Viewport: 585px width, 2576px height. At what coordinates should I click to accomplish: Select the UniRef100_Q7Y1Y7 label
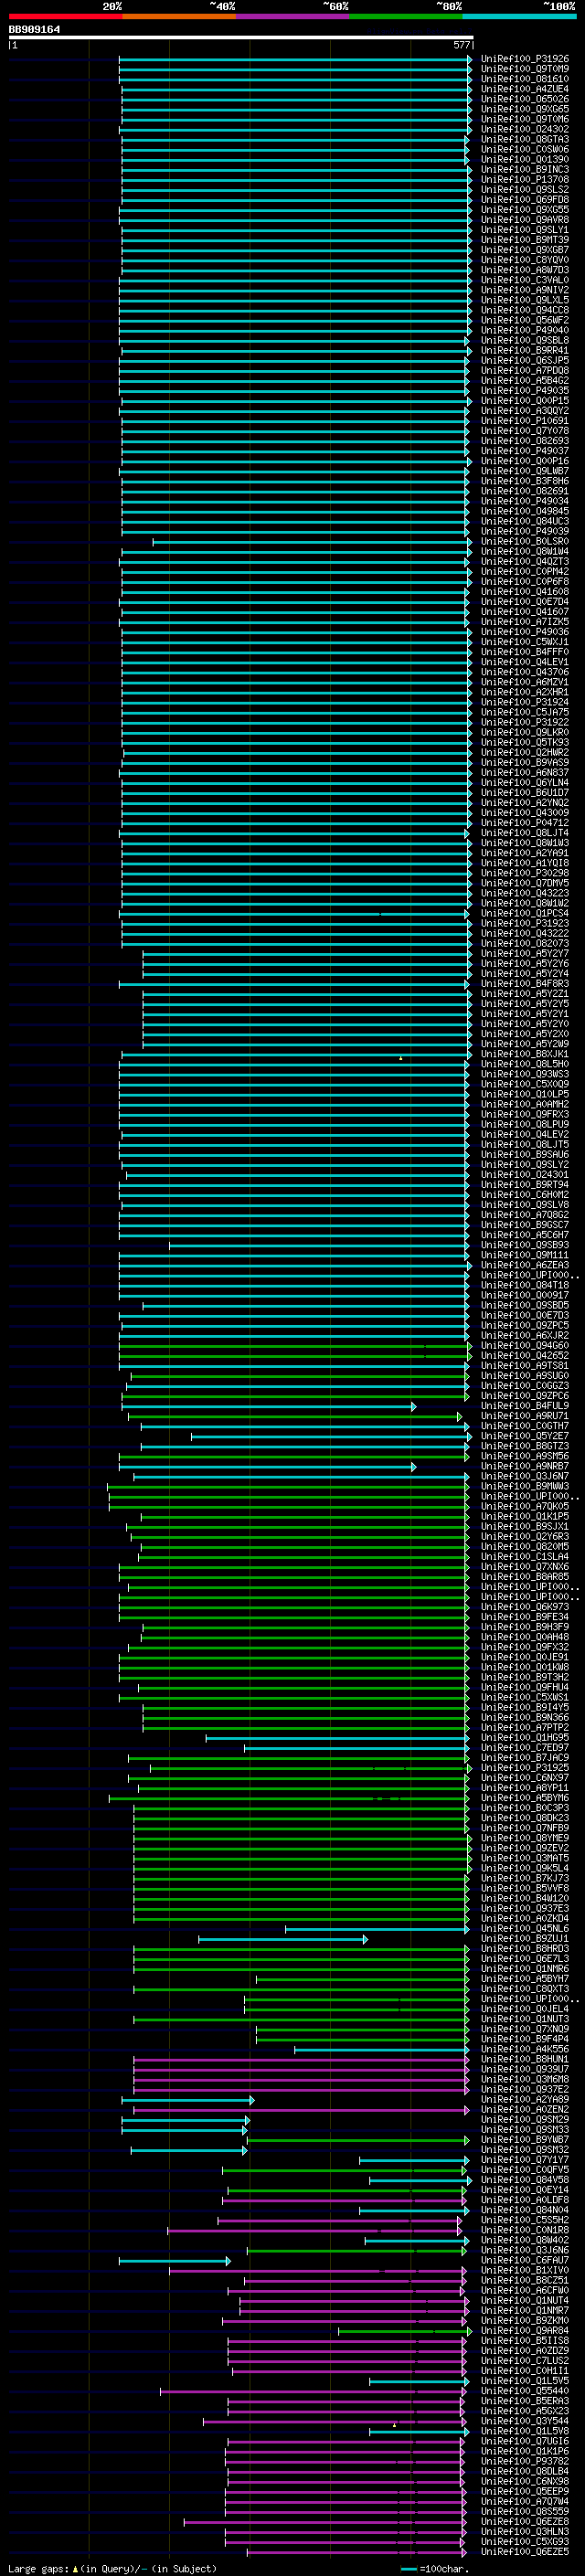click(x=525, y=2159)
